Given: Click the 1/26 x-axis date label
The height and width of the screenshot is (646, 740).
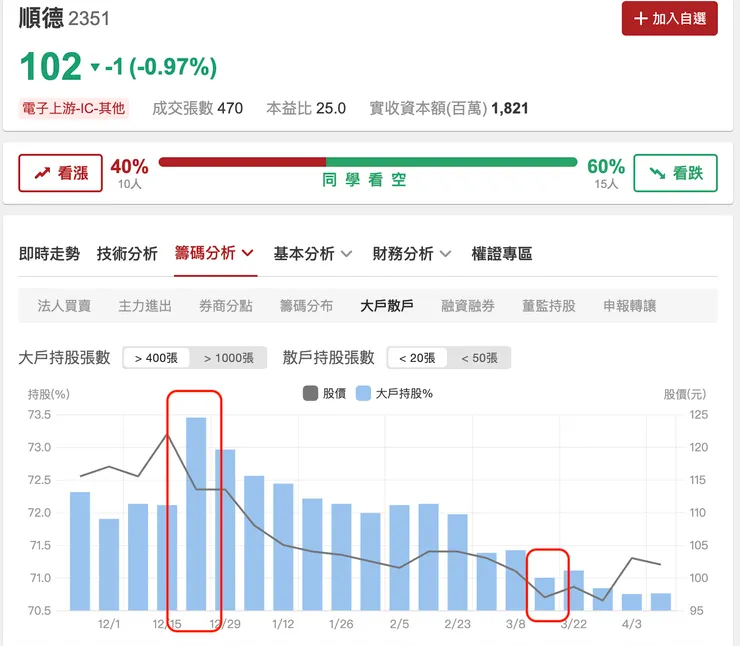Looking at the screenshot, I should [x=341, y=624].
